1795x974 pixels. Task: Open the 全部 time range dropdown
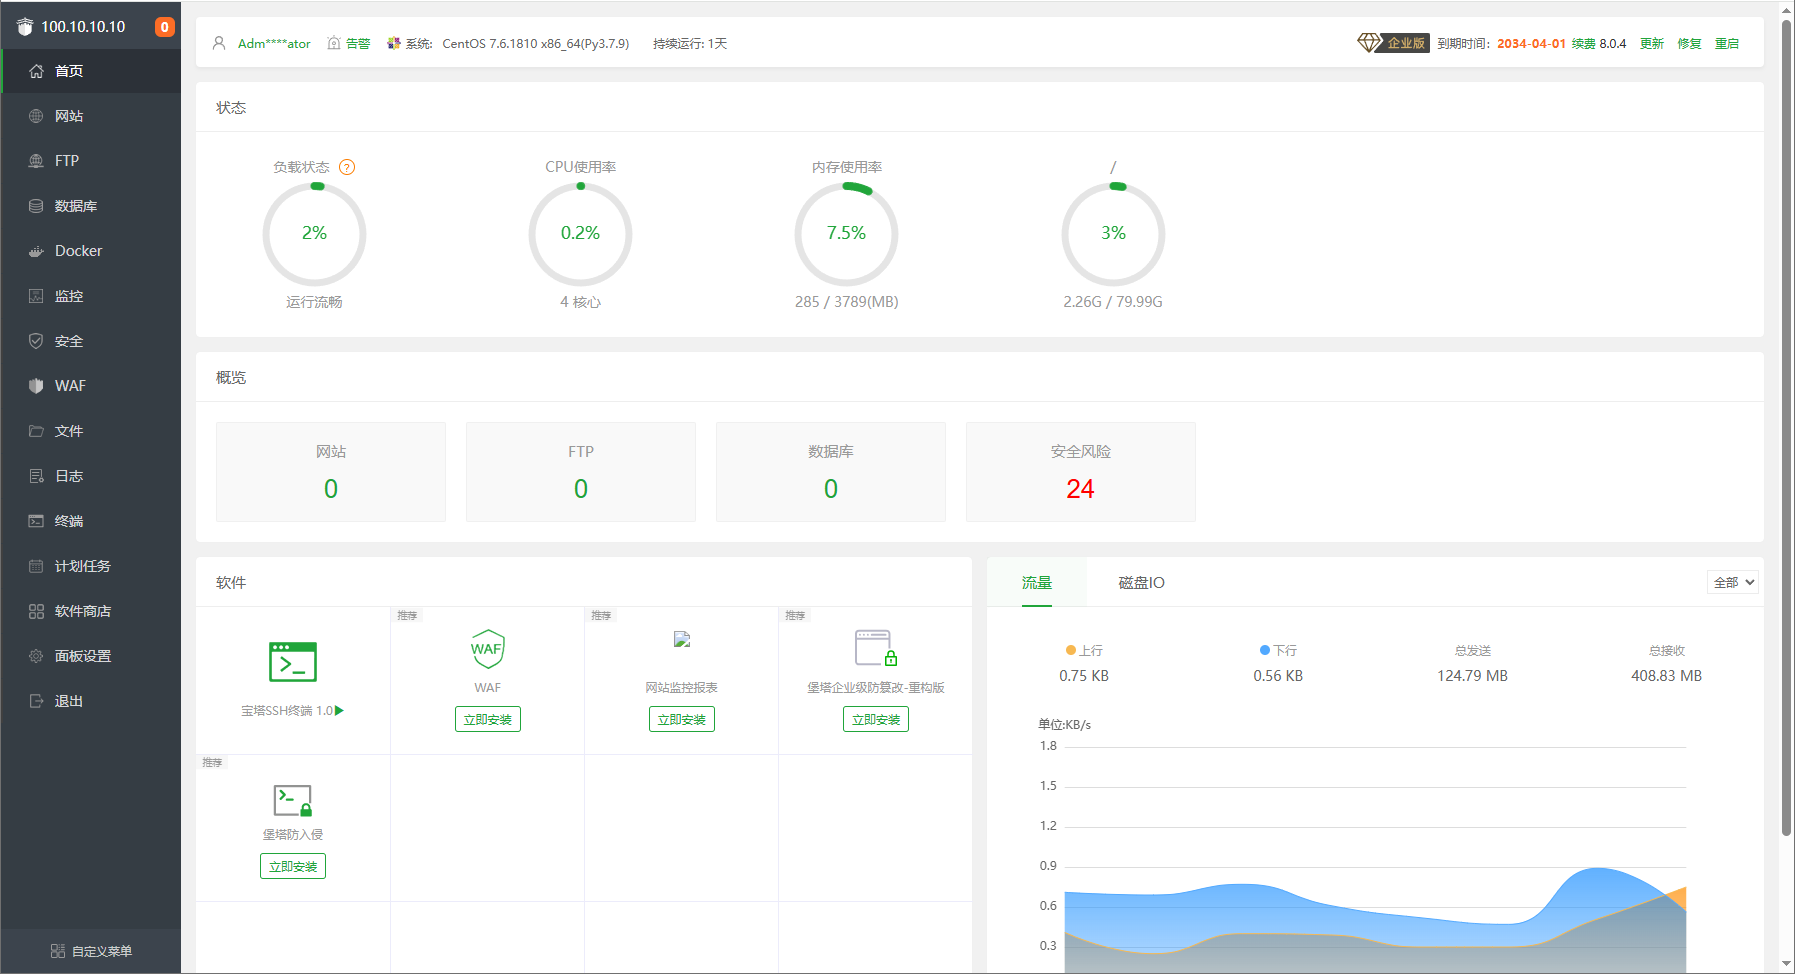coord(1731,581)
